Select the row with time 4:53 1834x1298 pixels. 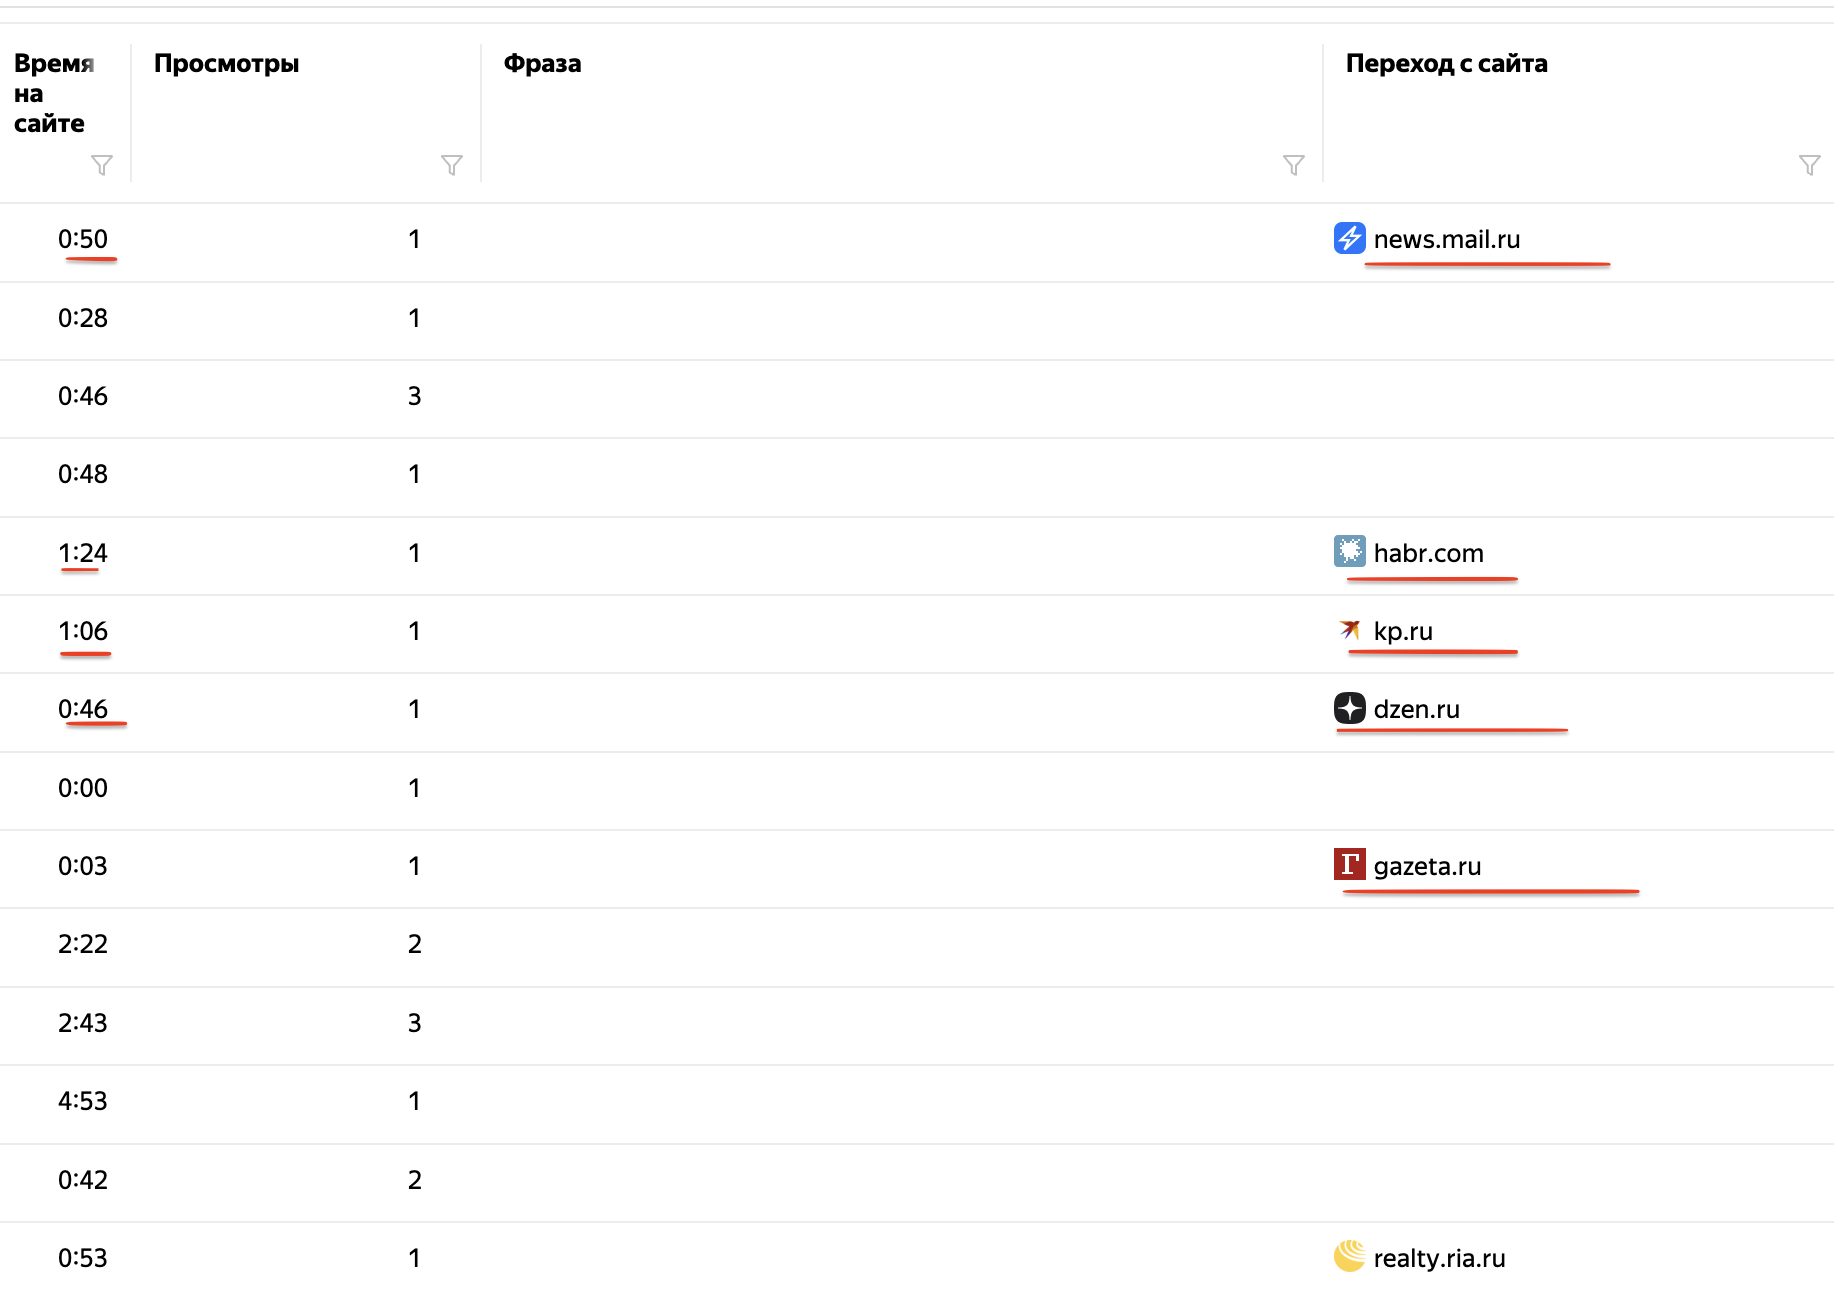click(917, 1102)
